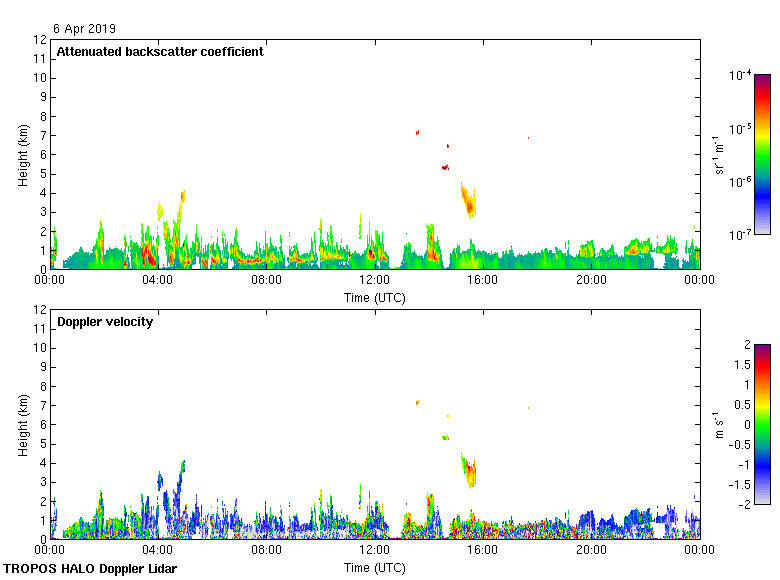Select the "Attenuated backscatter coefficient" panel title

(160, 52)
